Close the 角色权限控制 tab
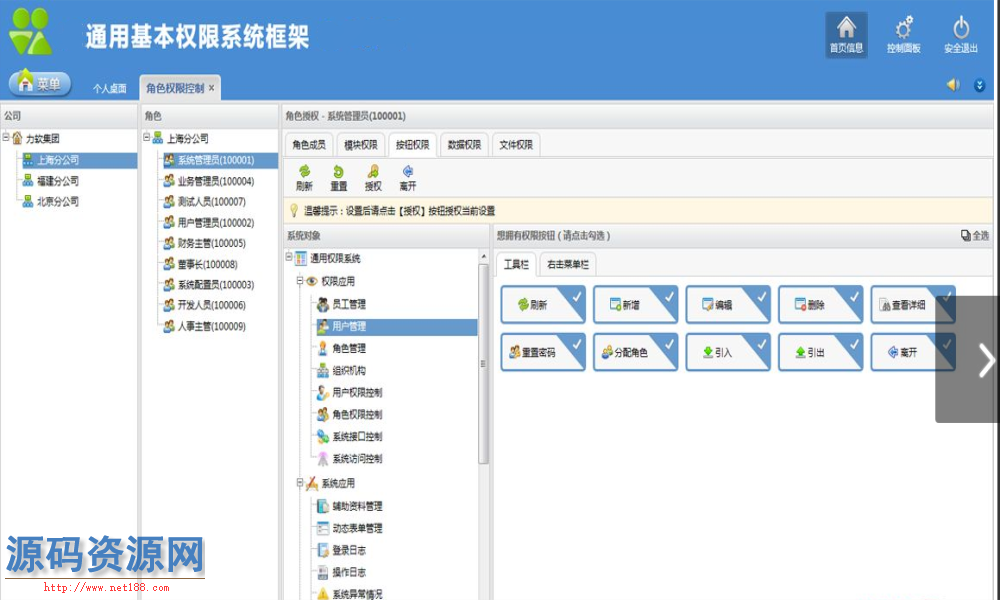The height and width of the screenshot is (600, 1000). click(212, 88)
